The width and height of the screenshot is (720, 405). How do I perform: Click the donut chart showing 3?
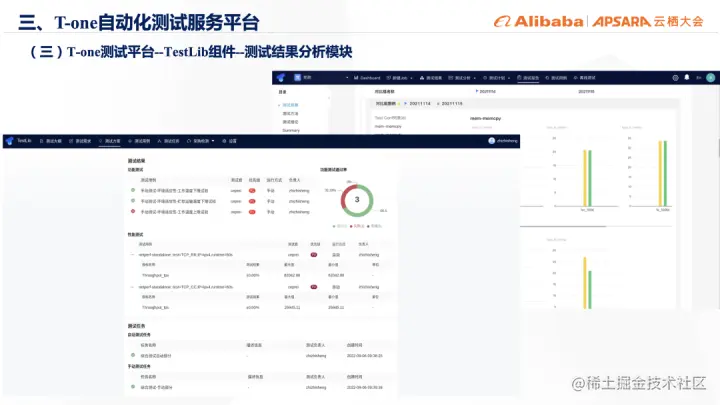click(x=357, y=200)
